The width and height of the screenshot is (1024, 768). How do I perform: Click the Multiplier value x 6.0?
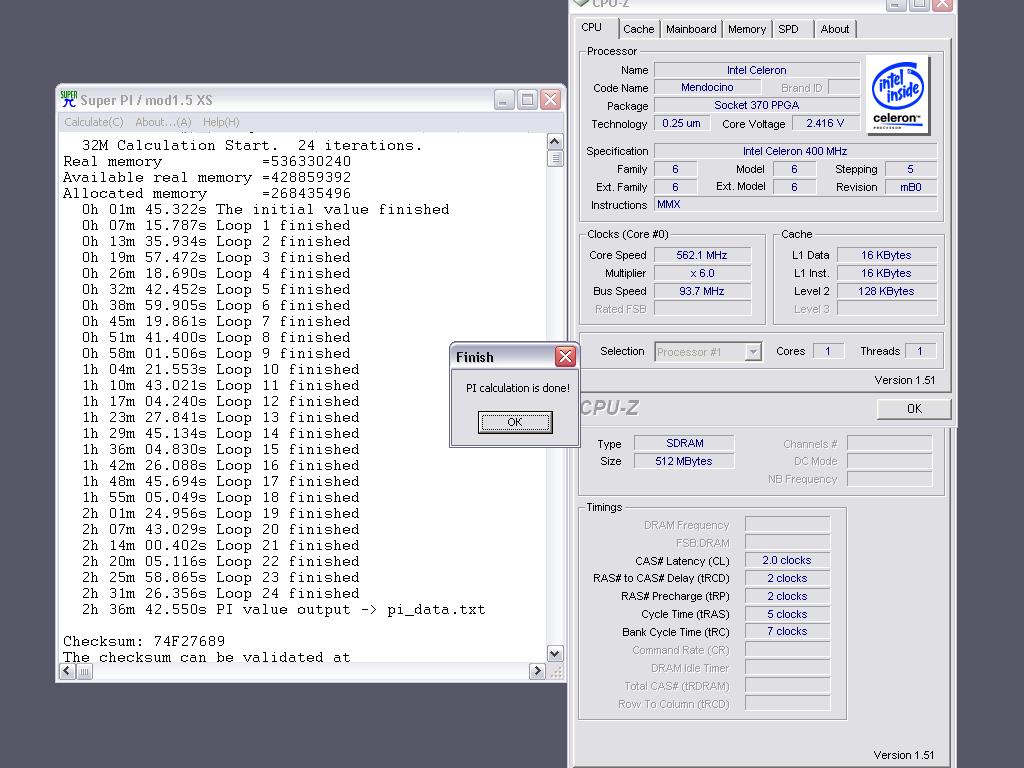click(702, 273)
